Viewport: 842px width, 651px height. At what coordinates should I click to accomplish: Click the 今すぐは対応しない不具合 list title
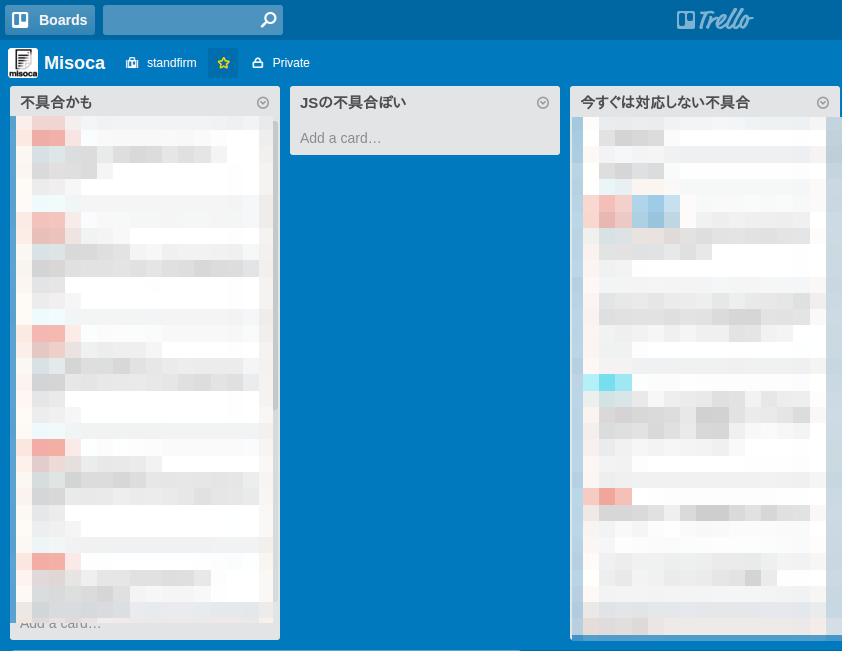point(665,103)
